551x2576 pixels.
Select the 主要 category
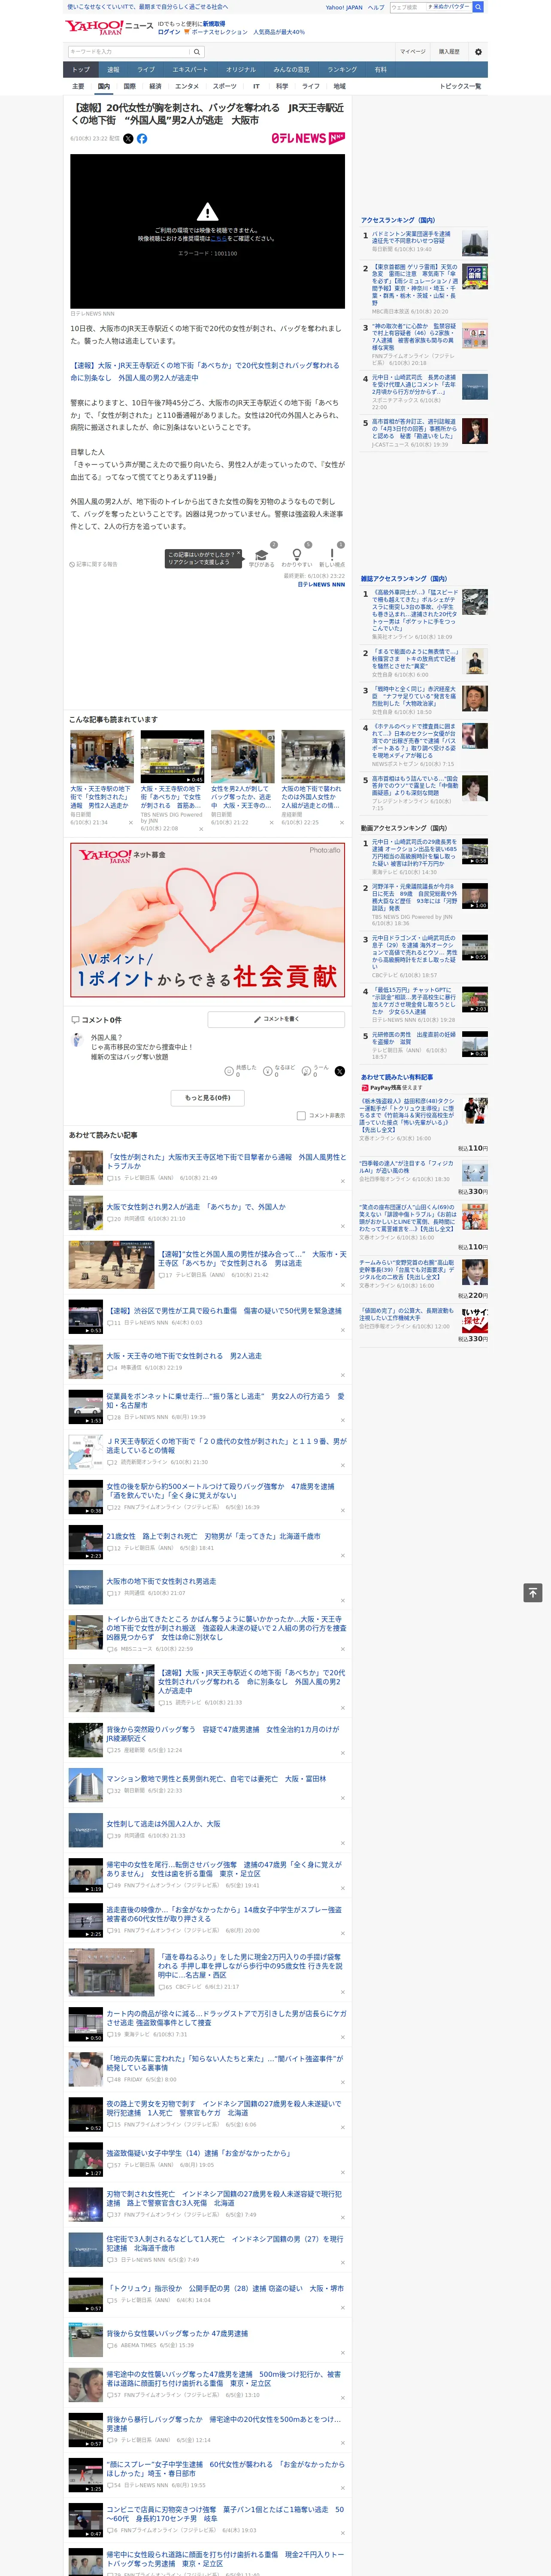click(x=78, y=86)
